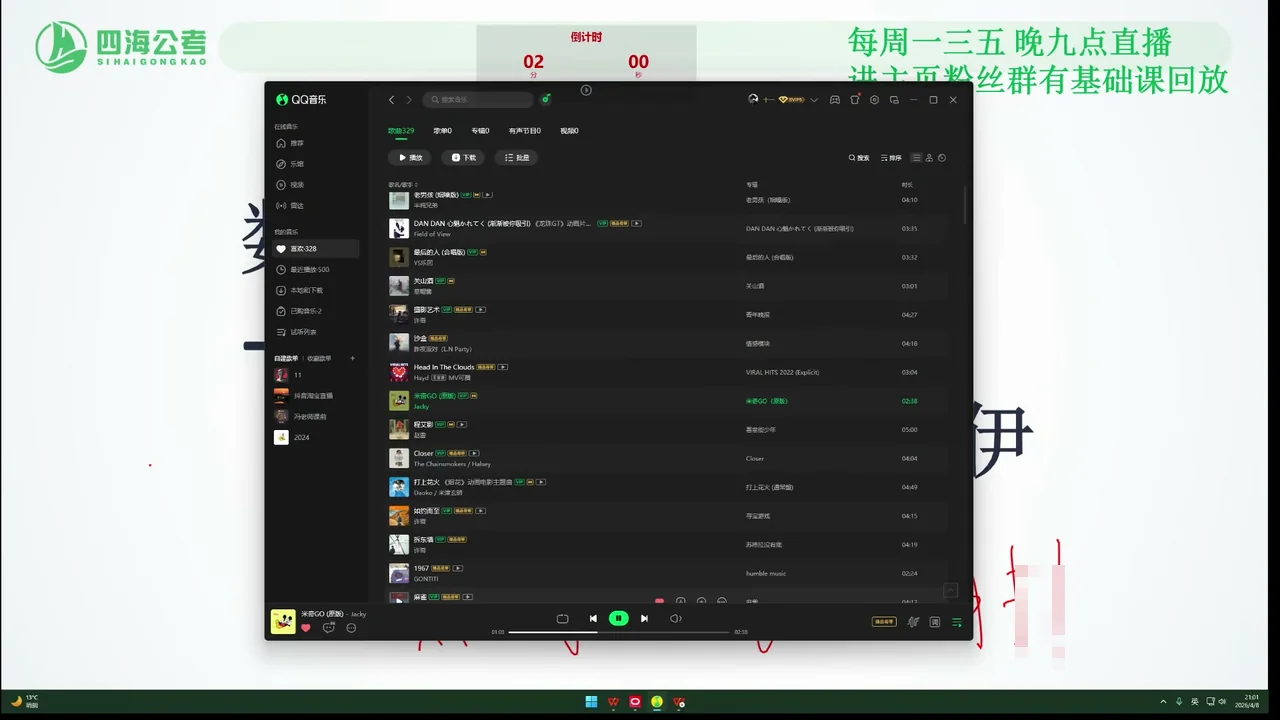
Task: Open the 排序 sort dropdown
Action: click(x=891, y=158)
